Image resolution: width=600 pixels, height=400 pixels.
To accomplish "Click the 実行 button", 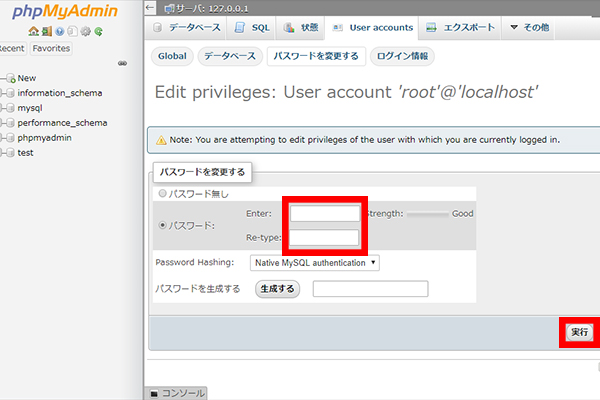I will 579,331.
